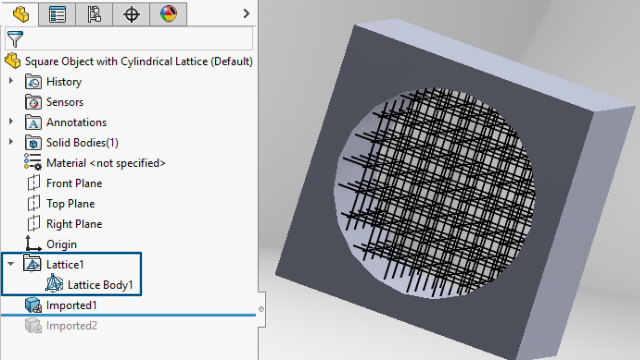The height and width of the screenshot is (360, 640).
Task: Expand the Solid Bodies(1) folder
Action: click(11, 142)
